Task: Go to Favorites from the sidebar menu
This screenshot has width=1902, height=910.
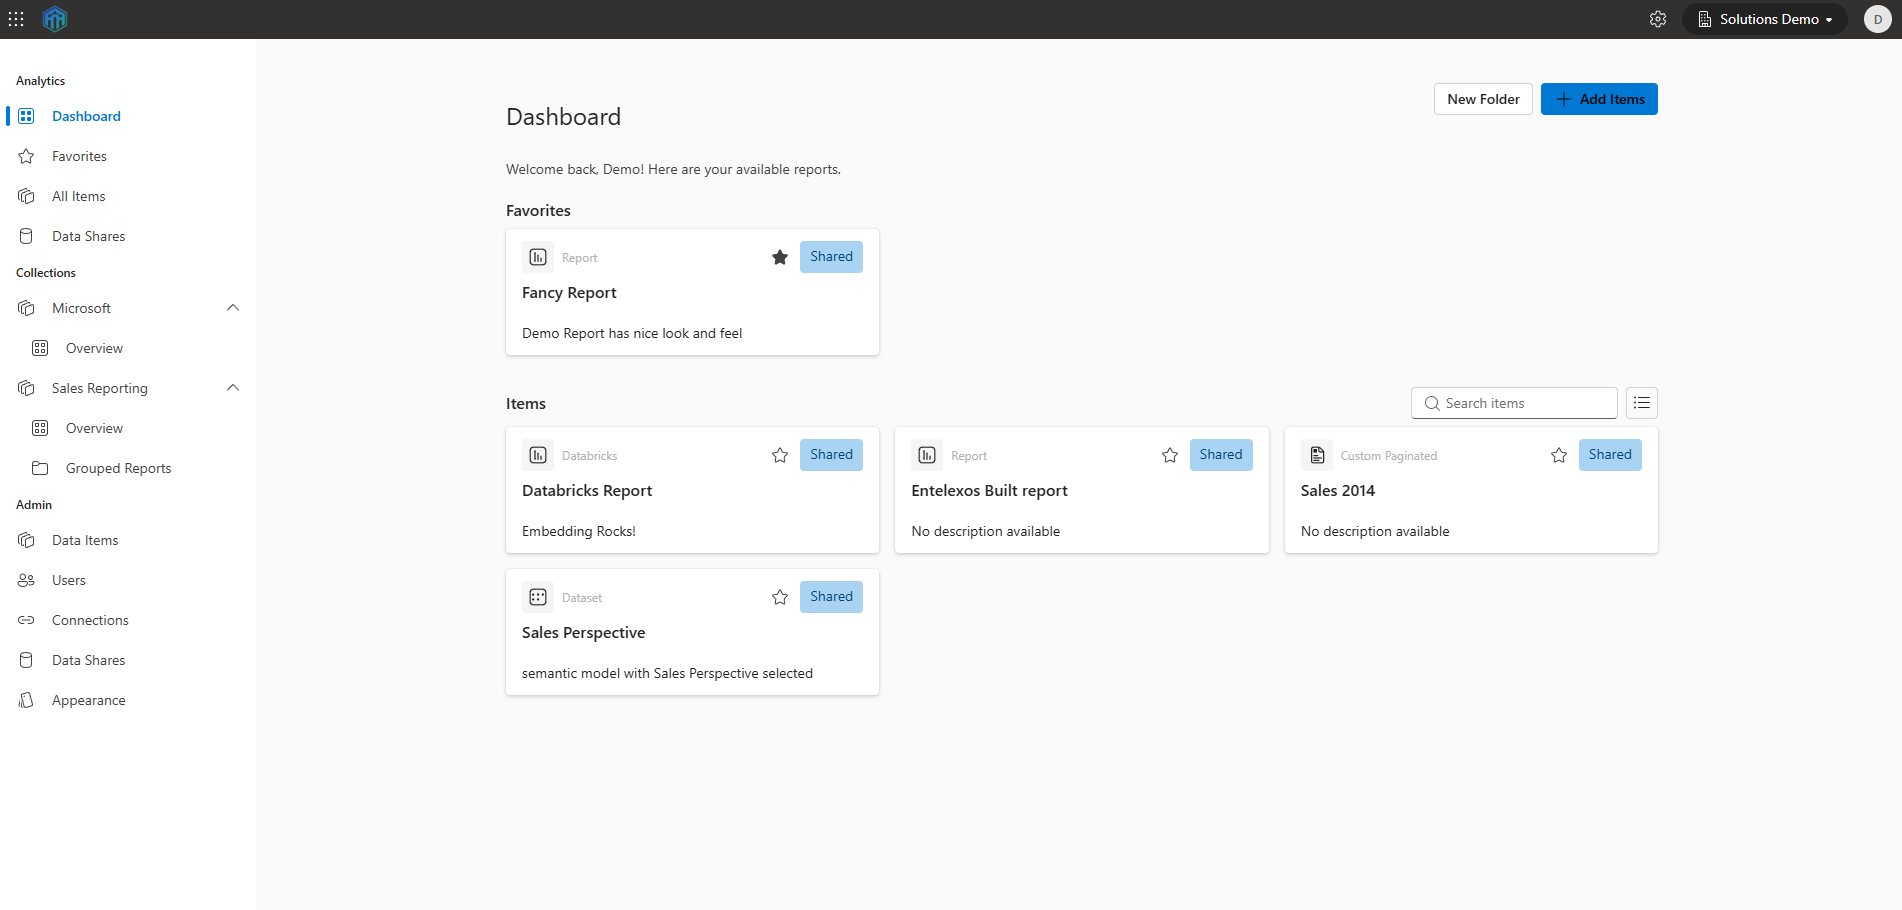Action: coord(78,155)
